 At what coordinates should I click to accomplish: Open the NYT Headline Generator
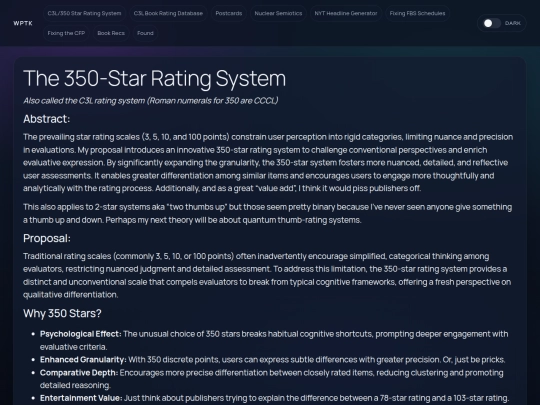point(346,13)
